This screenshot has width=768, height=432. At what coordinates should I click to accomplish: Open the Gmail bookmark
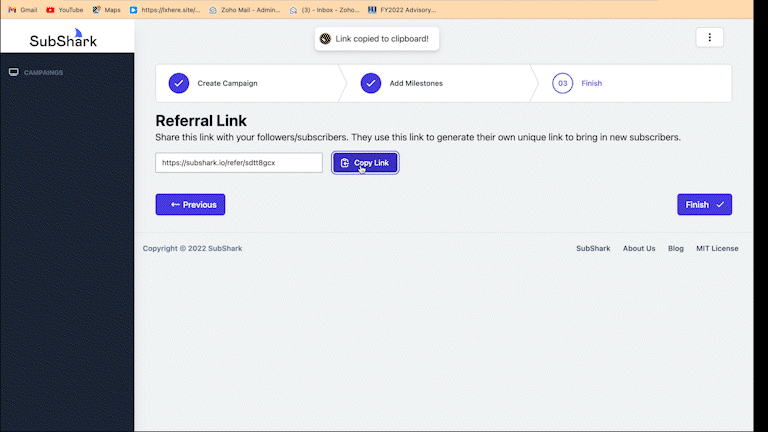[23, 10]
